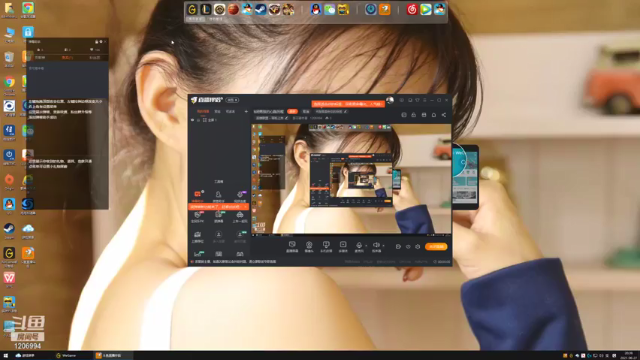Select Origin desktop shortcut
640x360 pixels.
(x=9, y=180)
